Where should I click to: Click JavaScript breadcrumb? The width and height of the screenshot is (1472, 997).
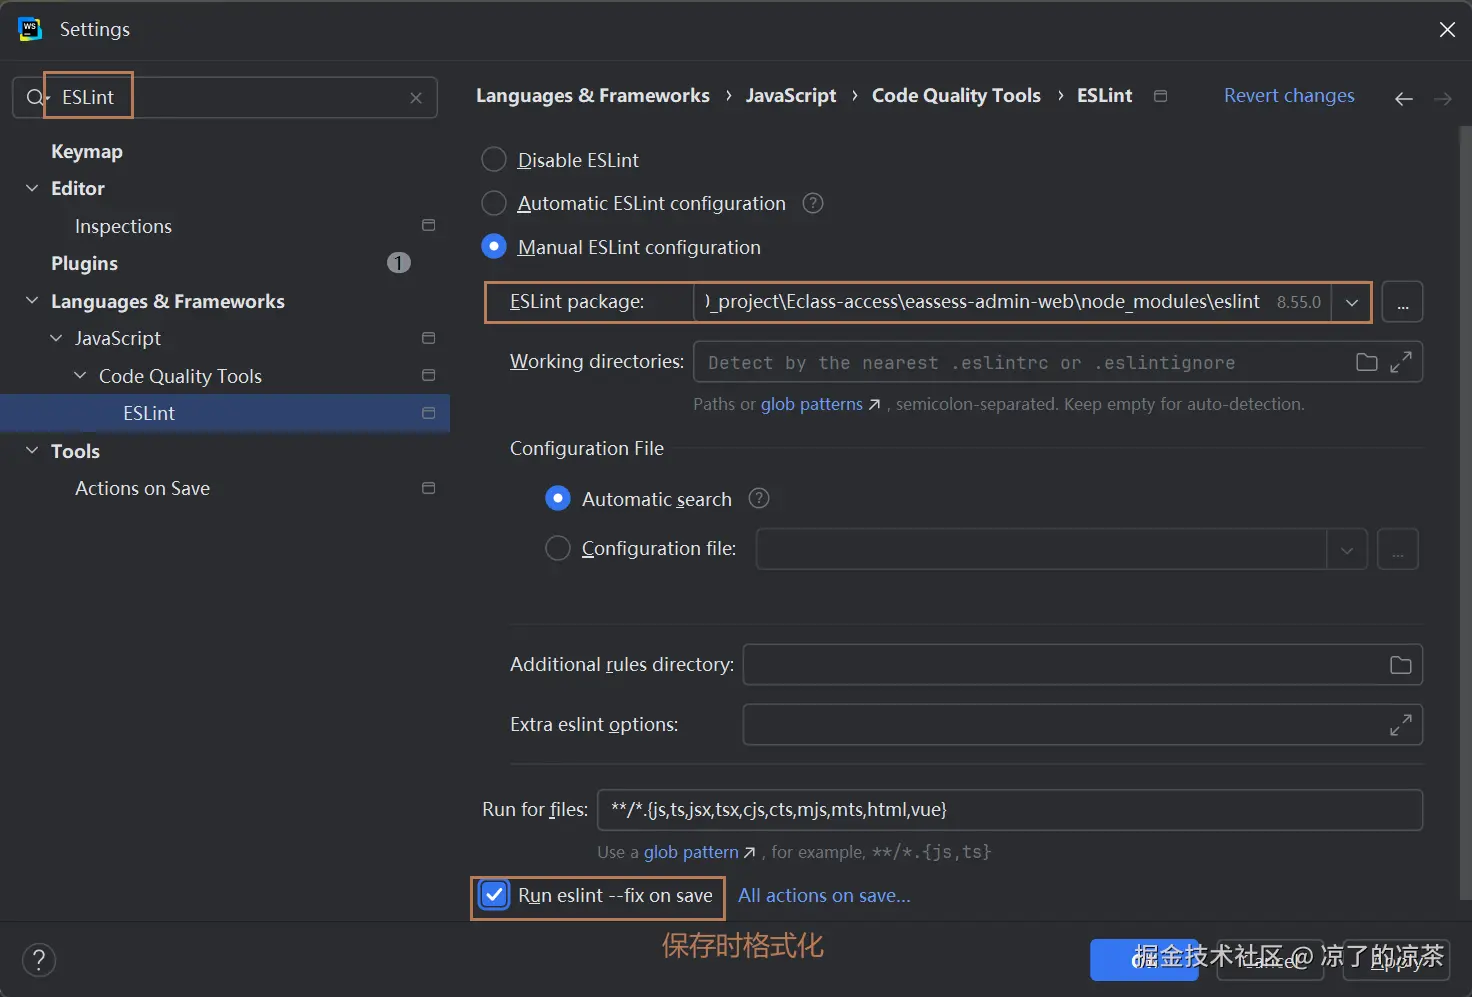click(x=791, y=96)
